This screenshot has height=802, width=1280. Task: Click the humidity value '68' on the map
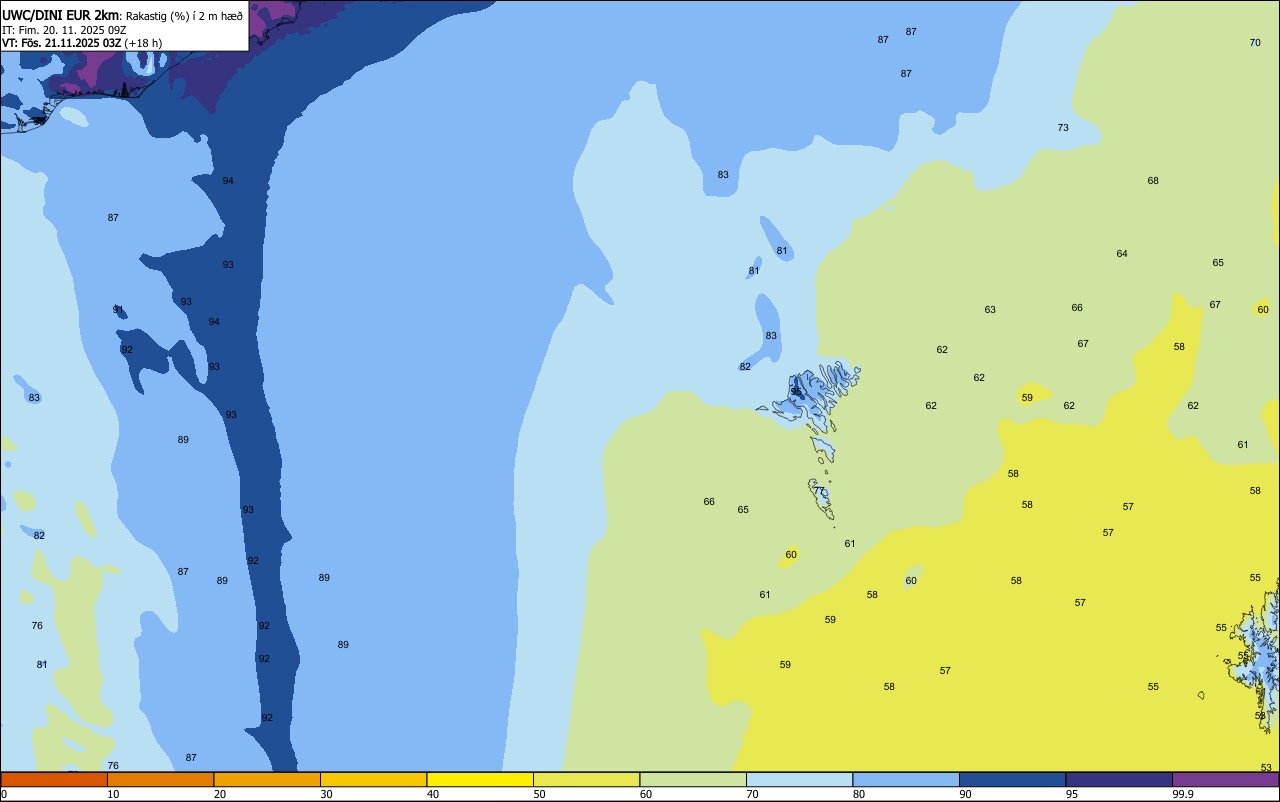point(1153,181)
